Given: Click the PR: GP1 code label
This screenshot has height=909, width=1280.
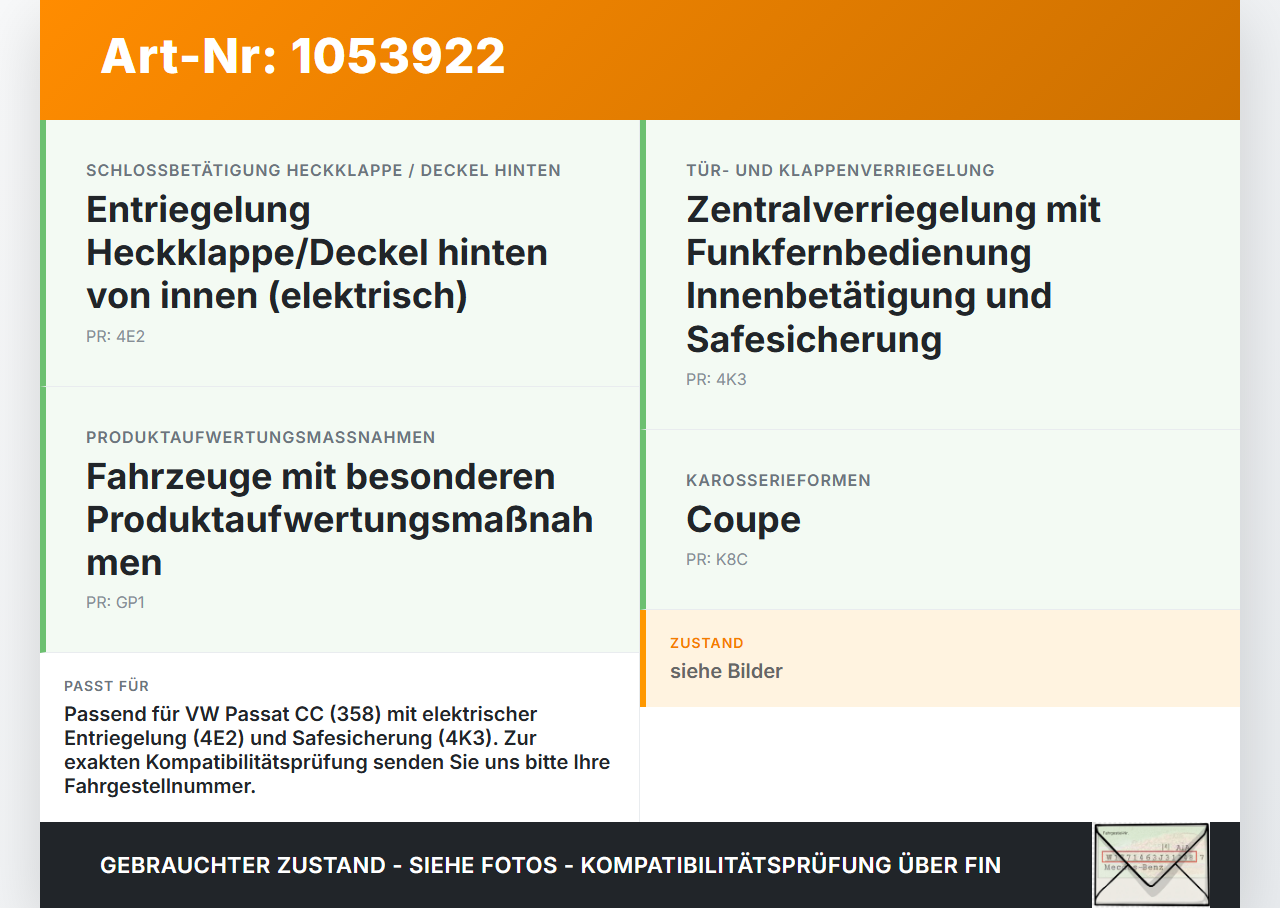Looking at the screenshot, I should pos(115,603).
